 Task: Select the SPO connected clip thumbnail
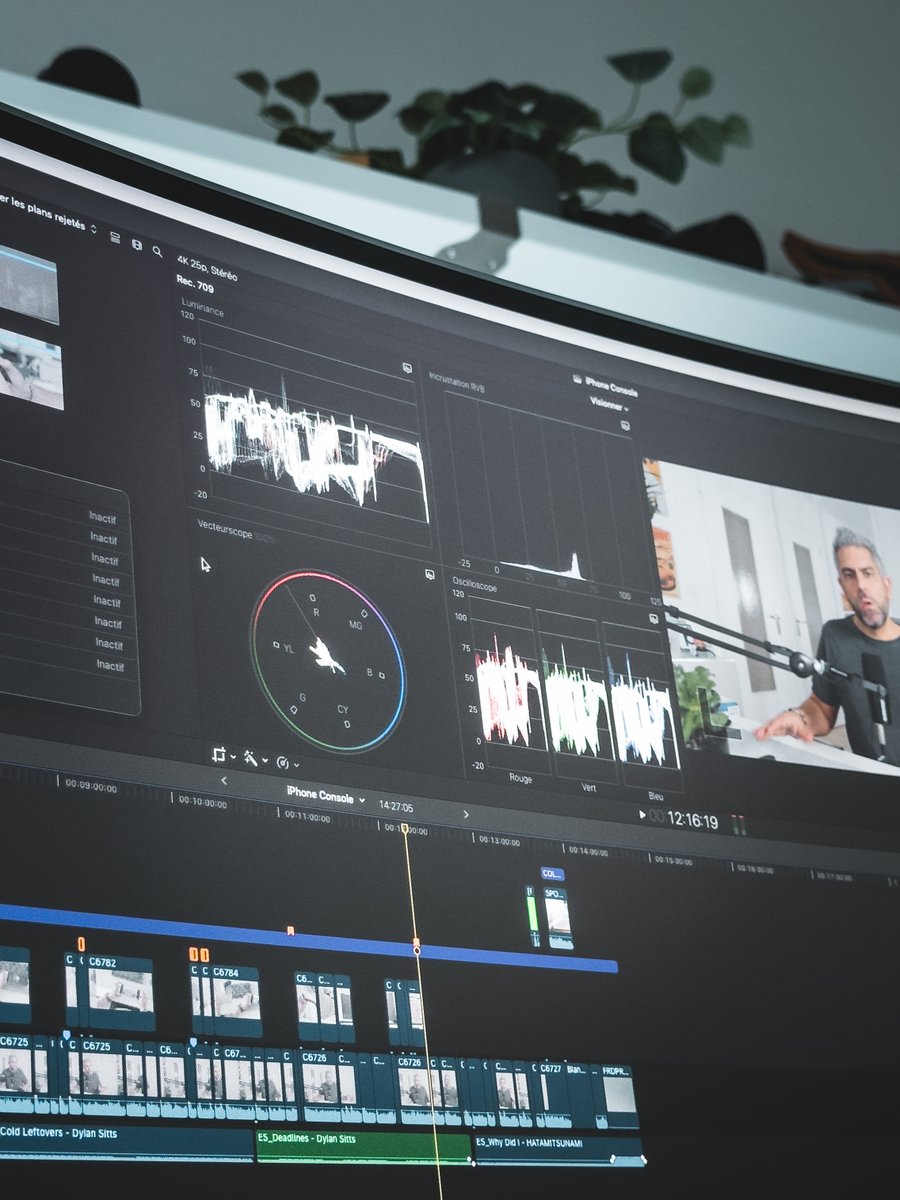pos(557,918)
